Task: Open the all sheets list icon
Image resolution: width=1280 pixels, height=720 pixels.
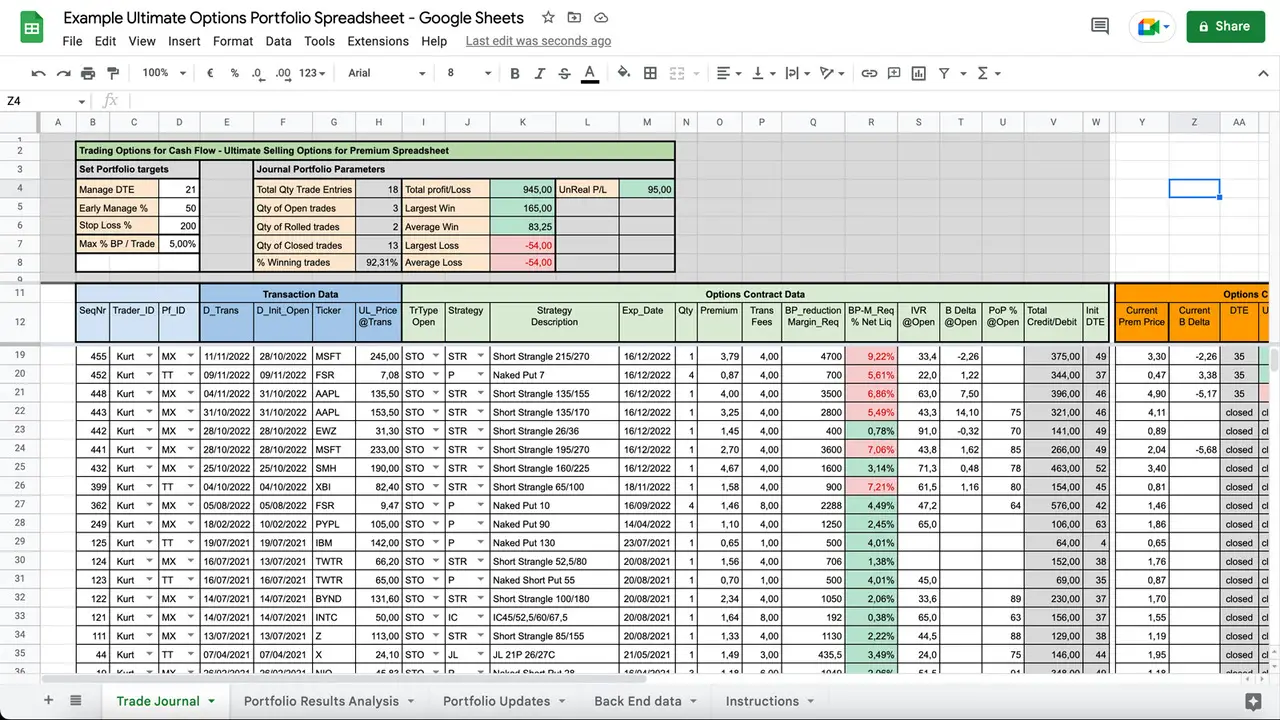Action: pos(76,701)
